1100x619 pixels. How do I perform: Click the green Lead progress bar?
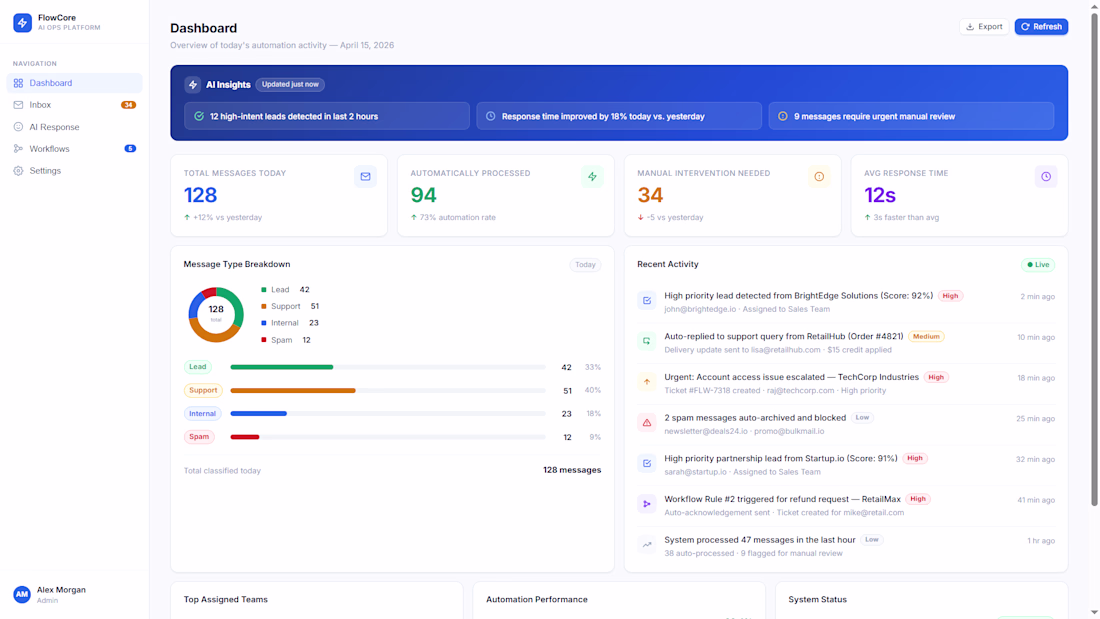click(281, 367)
